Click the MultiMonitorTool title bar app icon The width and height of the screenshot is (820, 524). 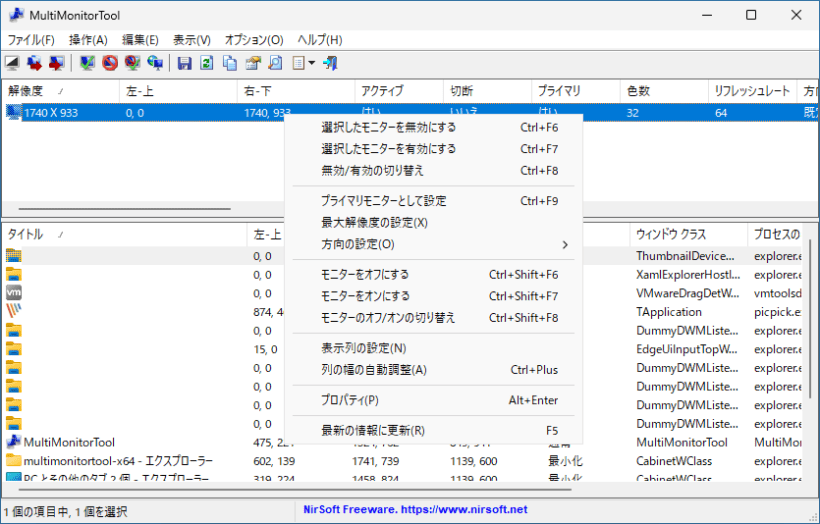pyautogui.click(x=17, y=15)
